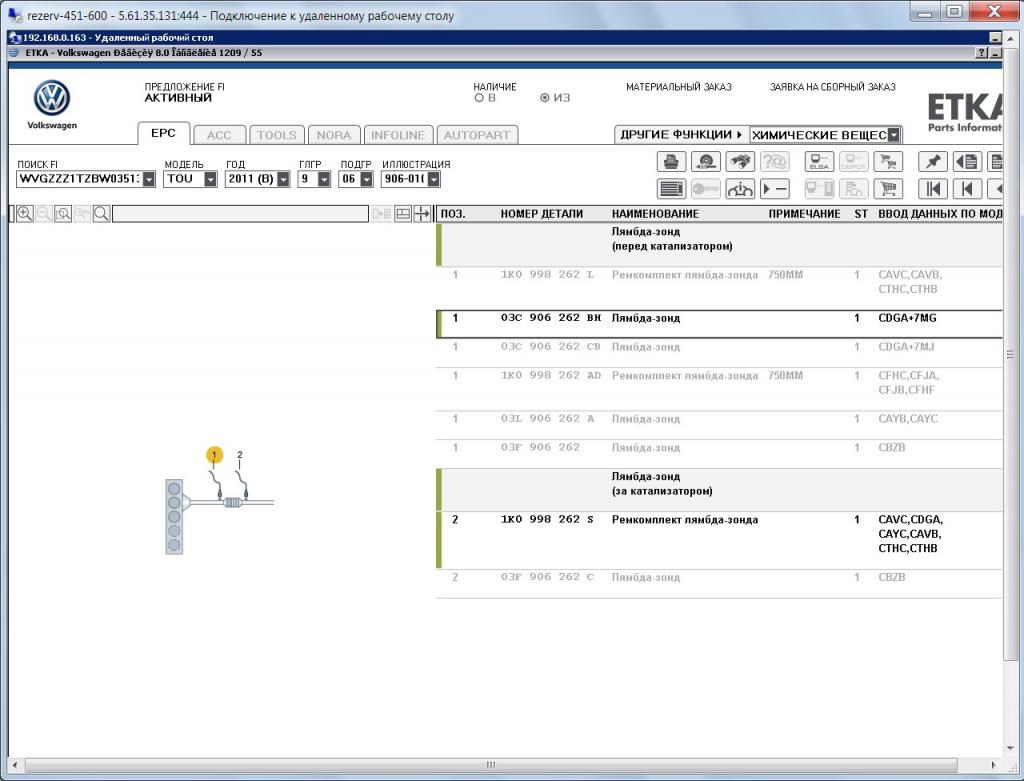Switch to the INFOLINE tab

pos(398,135)
